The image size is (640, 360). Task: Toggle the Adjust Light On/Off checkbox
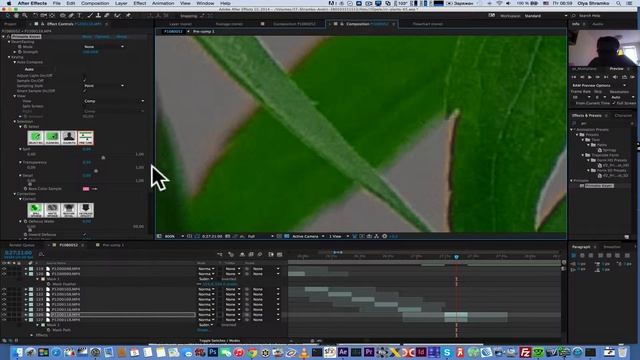click(x=84, y=76)
